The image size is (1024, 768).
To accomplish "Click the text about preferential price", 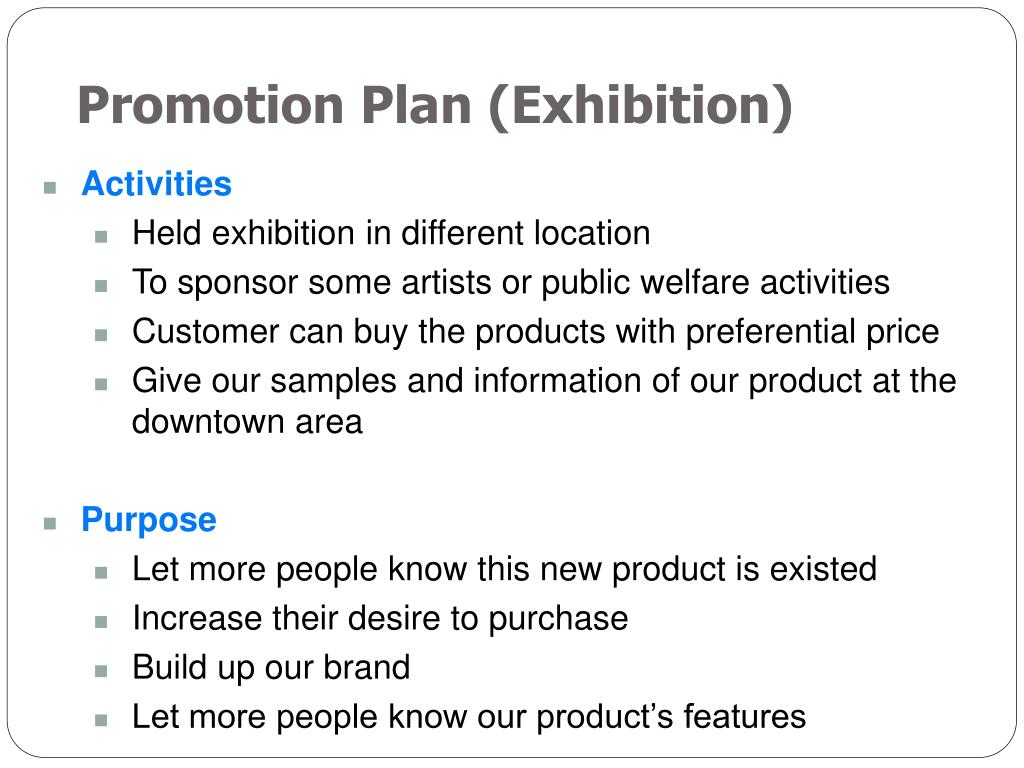I will [536, 332].
